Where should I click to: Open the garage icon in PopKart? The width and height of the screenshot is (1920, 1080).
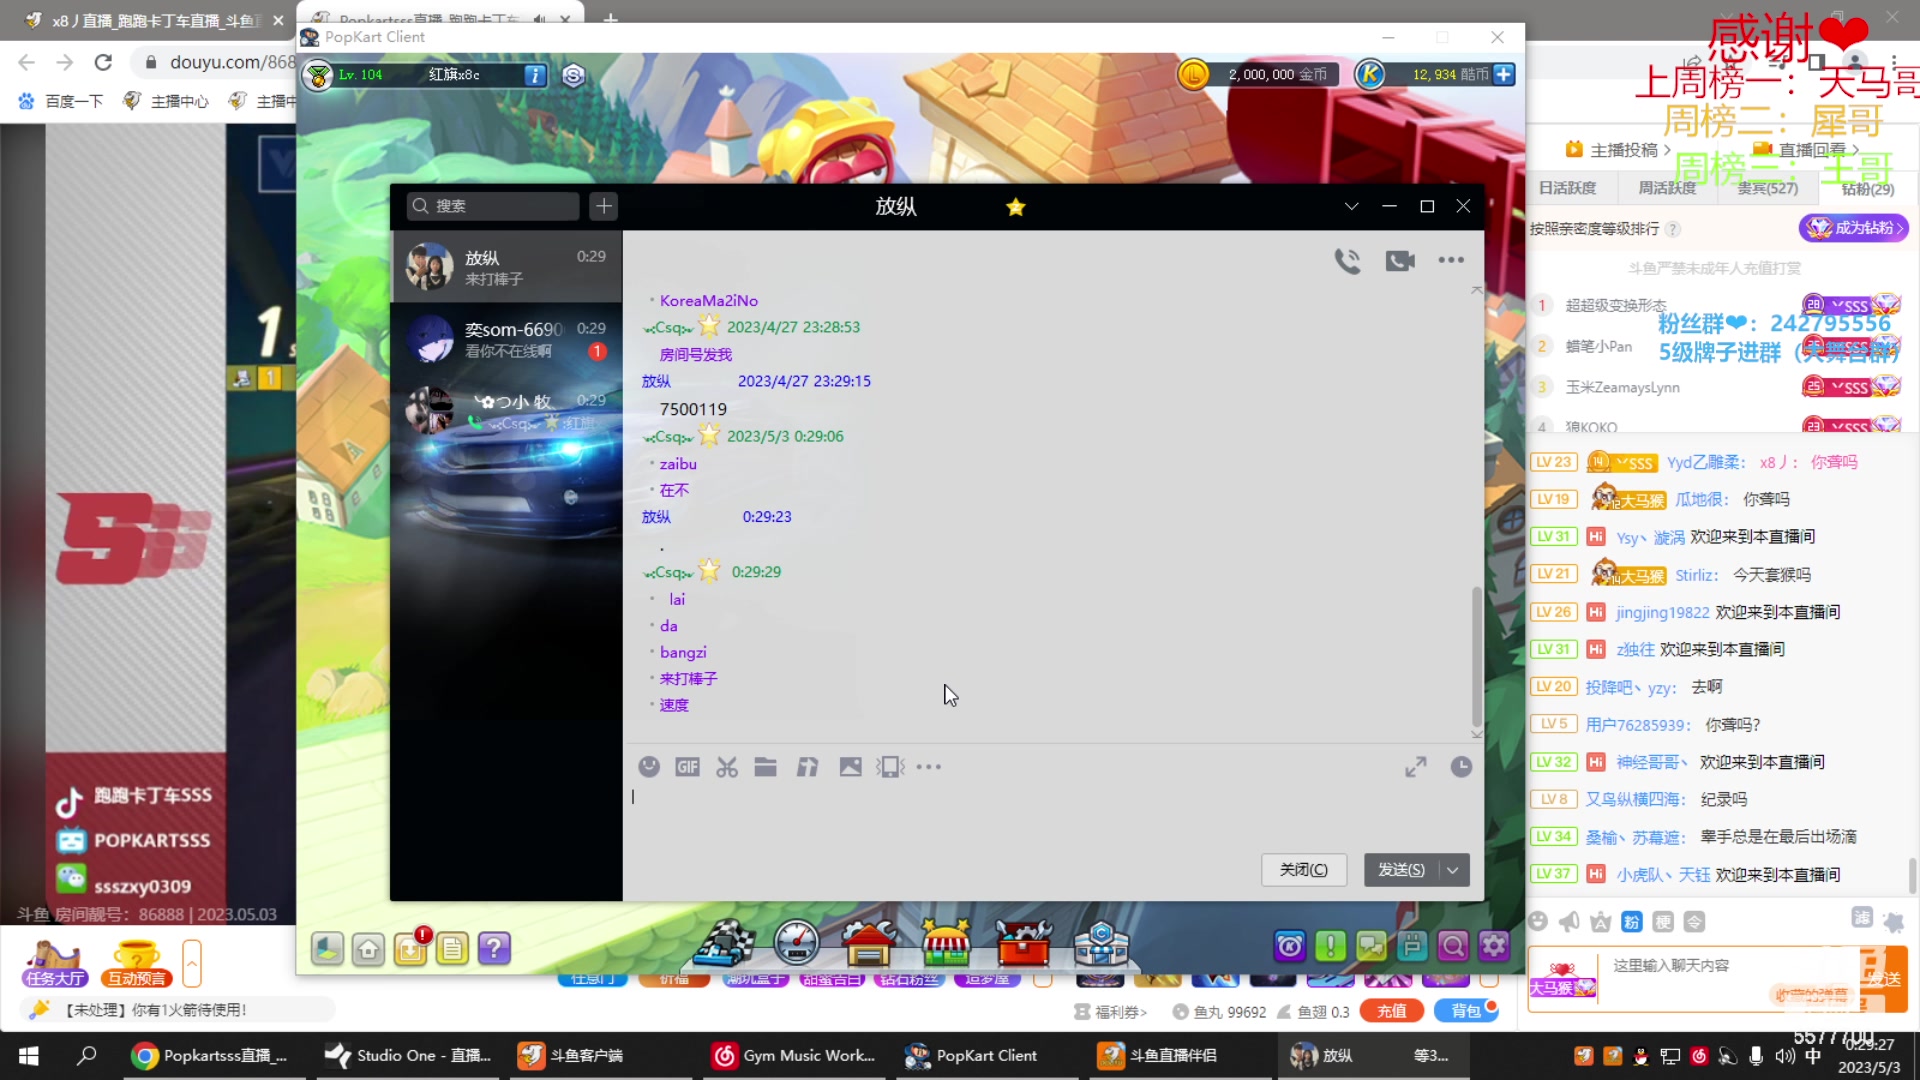coord(868,943)
